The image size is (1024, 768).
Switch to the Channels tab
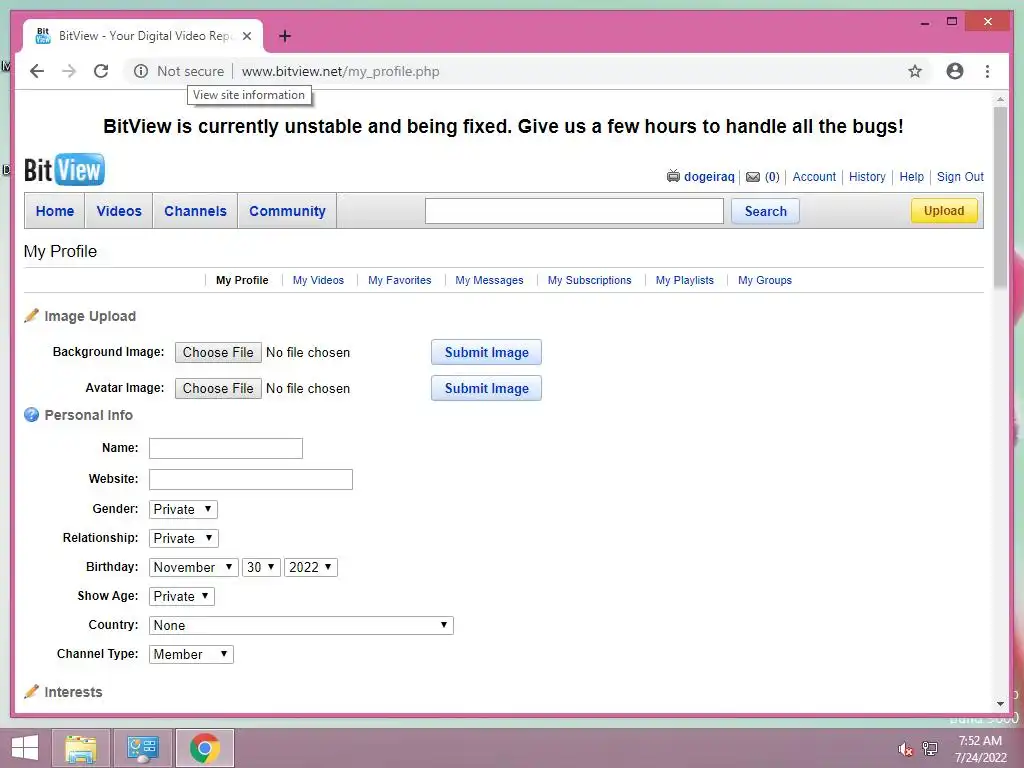click(195, 211)
